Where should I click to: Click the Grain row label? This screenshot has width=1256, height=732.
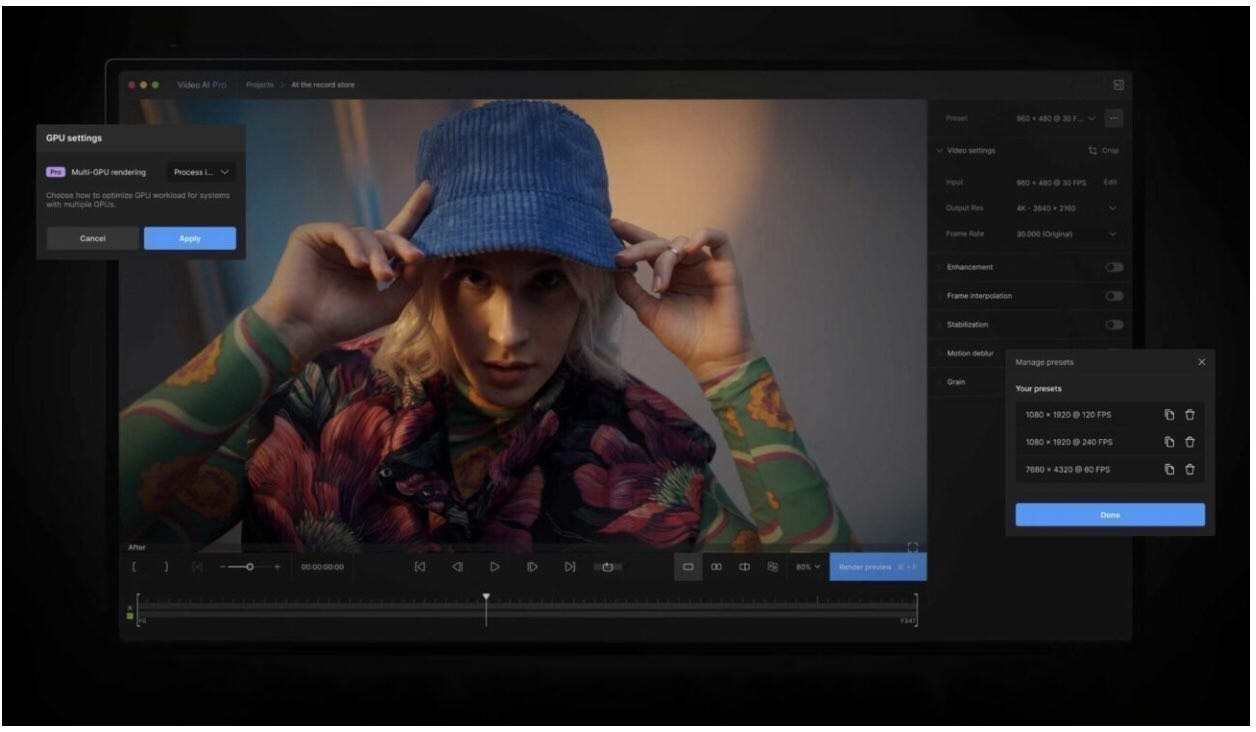pos(956,381)
